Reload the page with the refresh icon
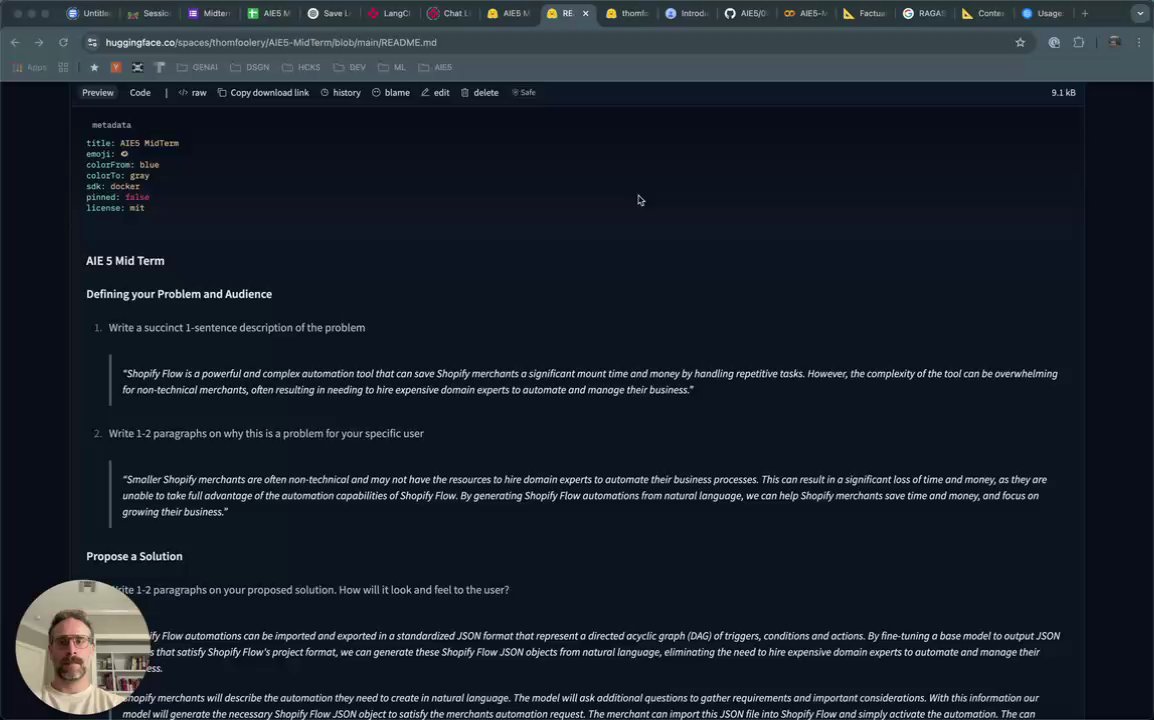The width and height of the screenshot is (1154, 720). click(63, 43)
